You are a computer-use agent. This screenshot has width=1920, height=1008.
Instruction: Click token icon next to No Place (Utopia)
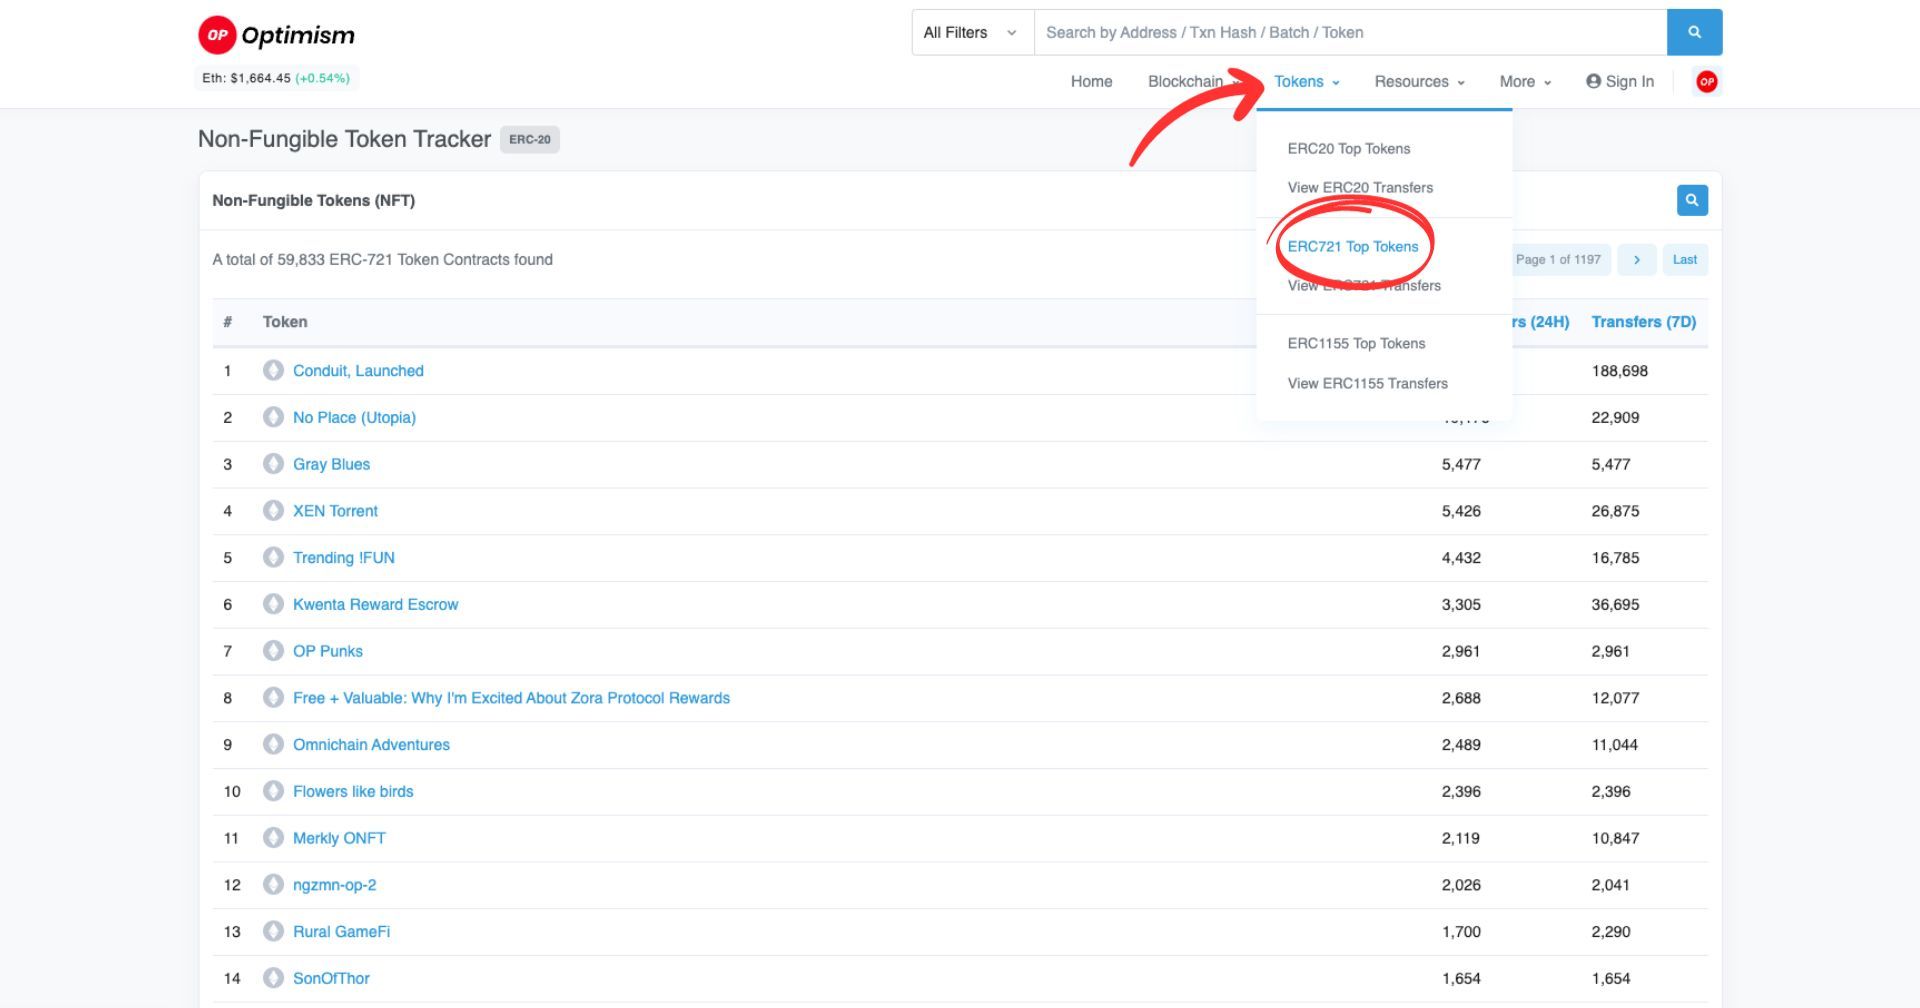click(x=273, y=417)
